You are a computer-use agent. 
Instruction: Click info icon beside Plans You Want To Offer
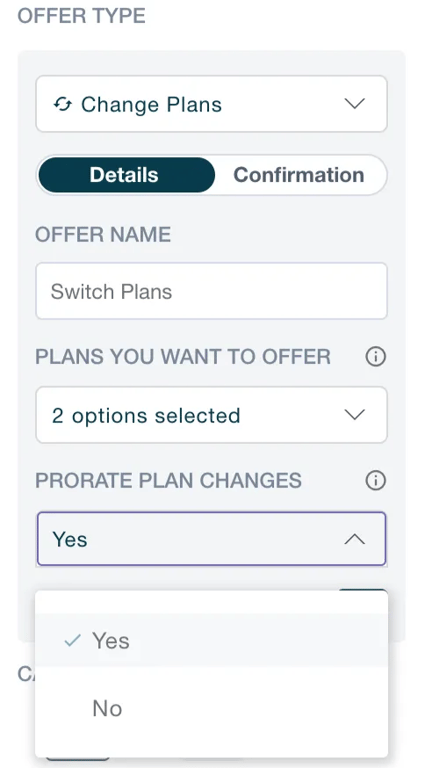[x=376, y=357]
